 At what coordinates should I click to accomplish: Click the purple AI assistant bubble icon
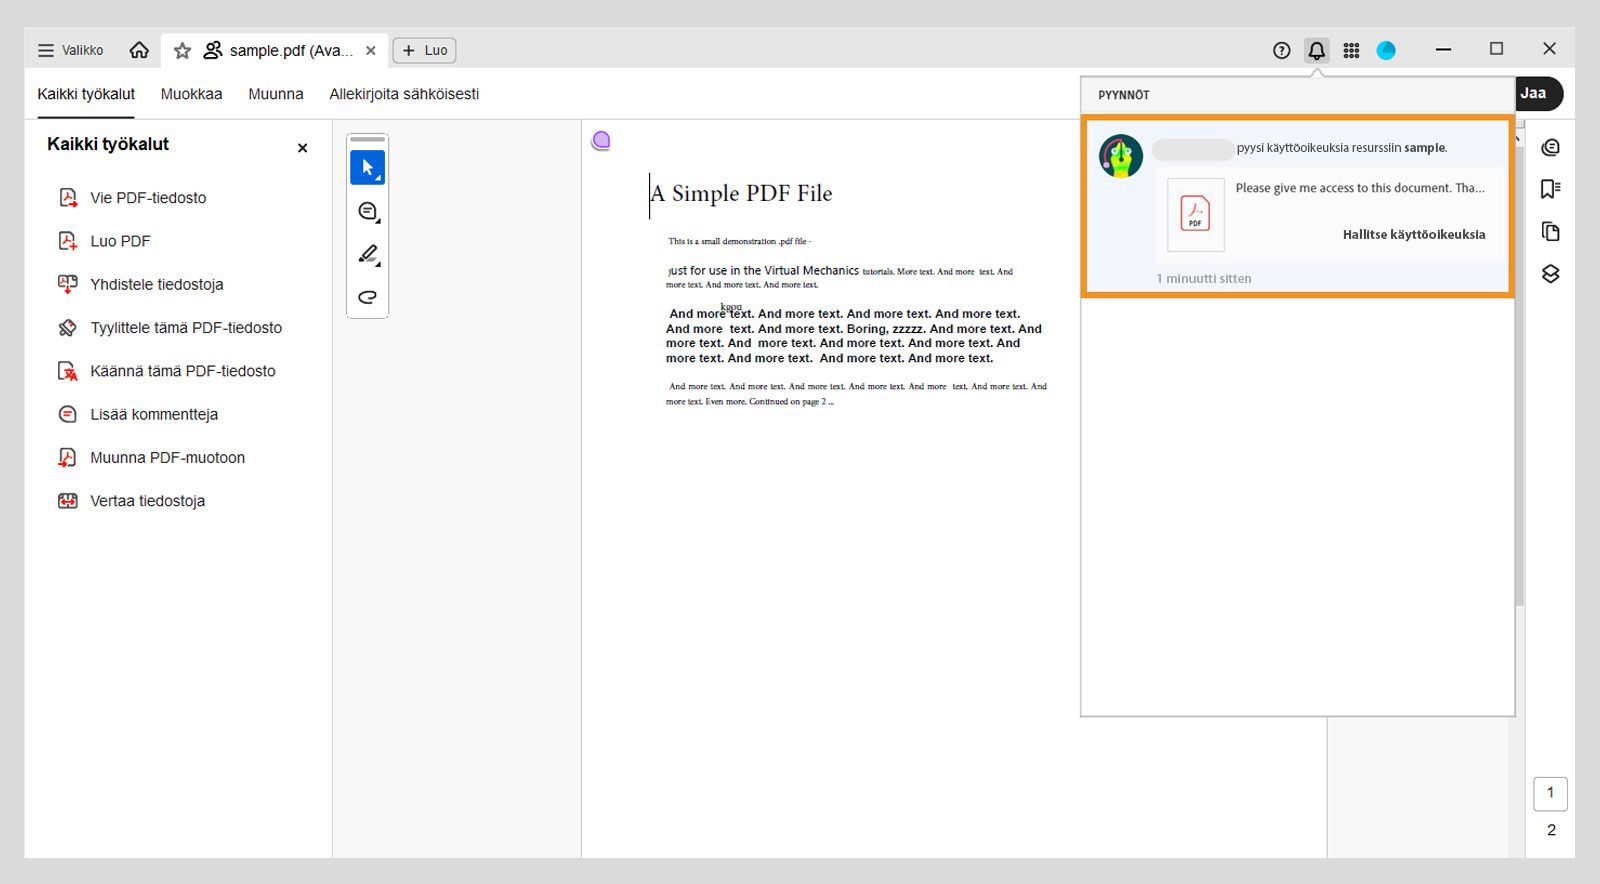(601, 140)
